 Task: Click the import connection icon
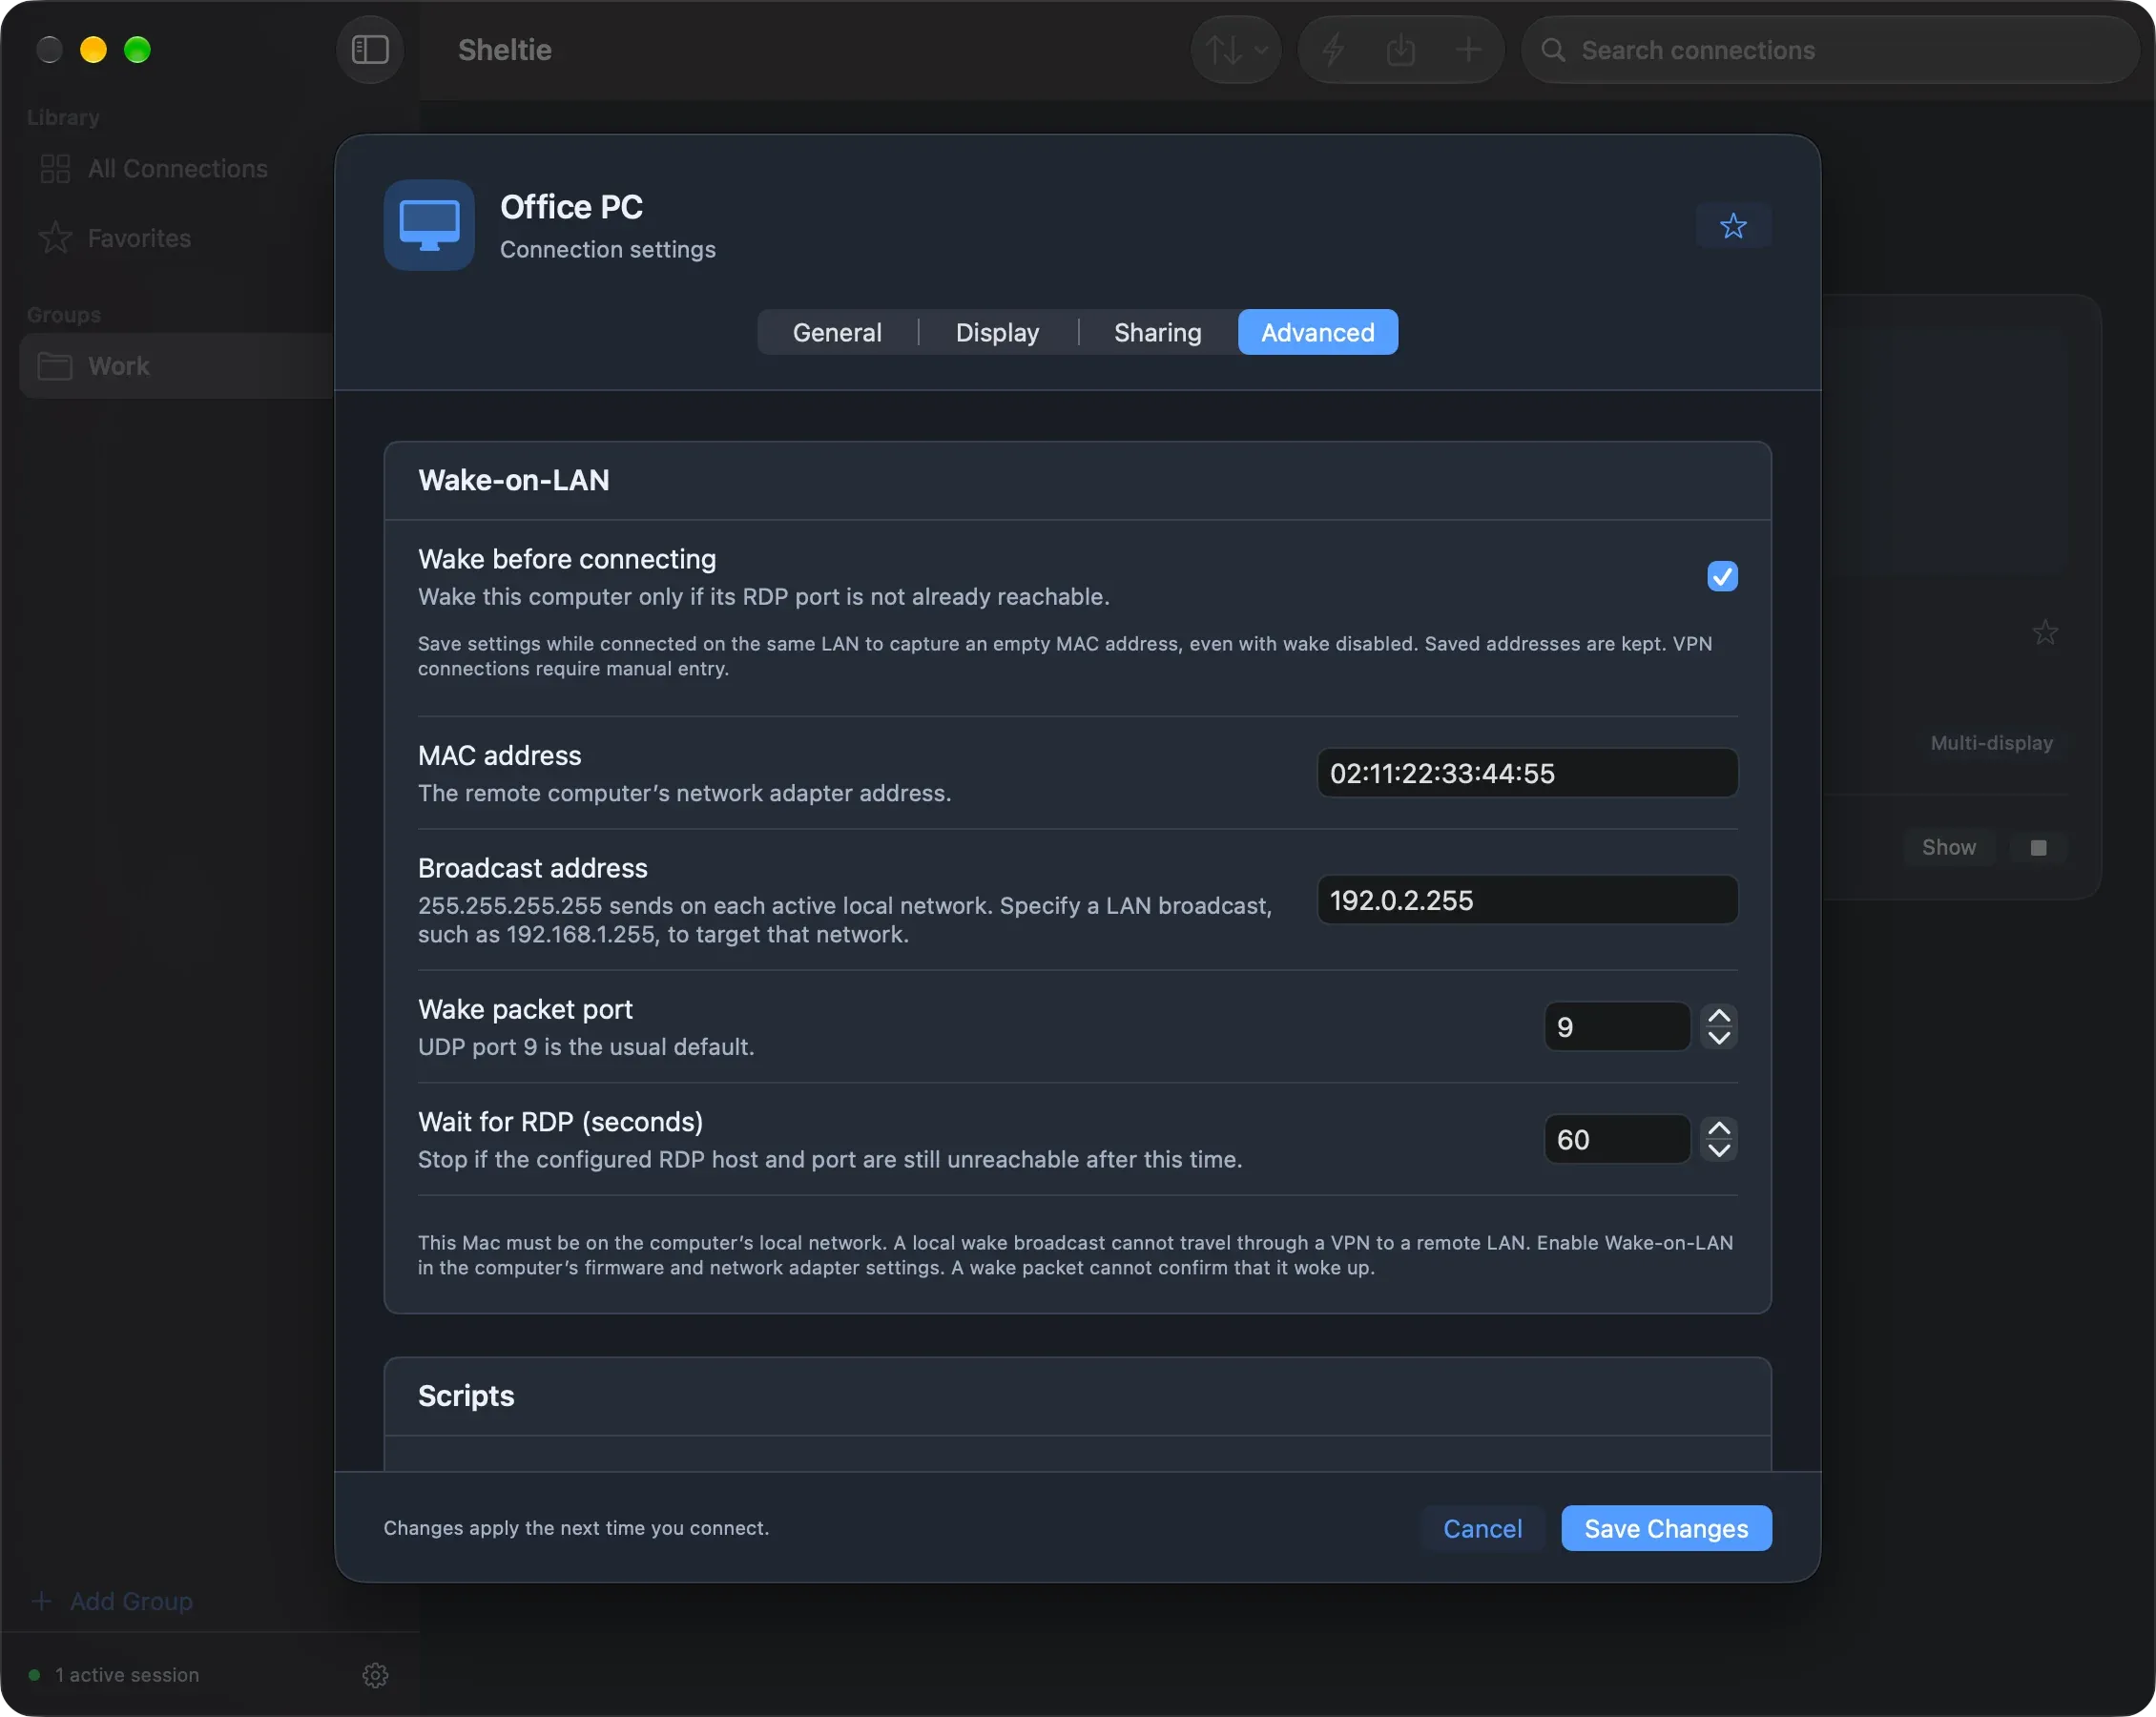[1401, 50]
